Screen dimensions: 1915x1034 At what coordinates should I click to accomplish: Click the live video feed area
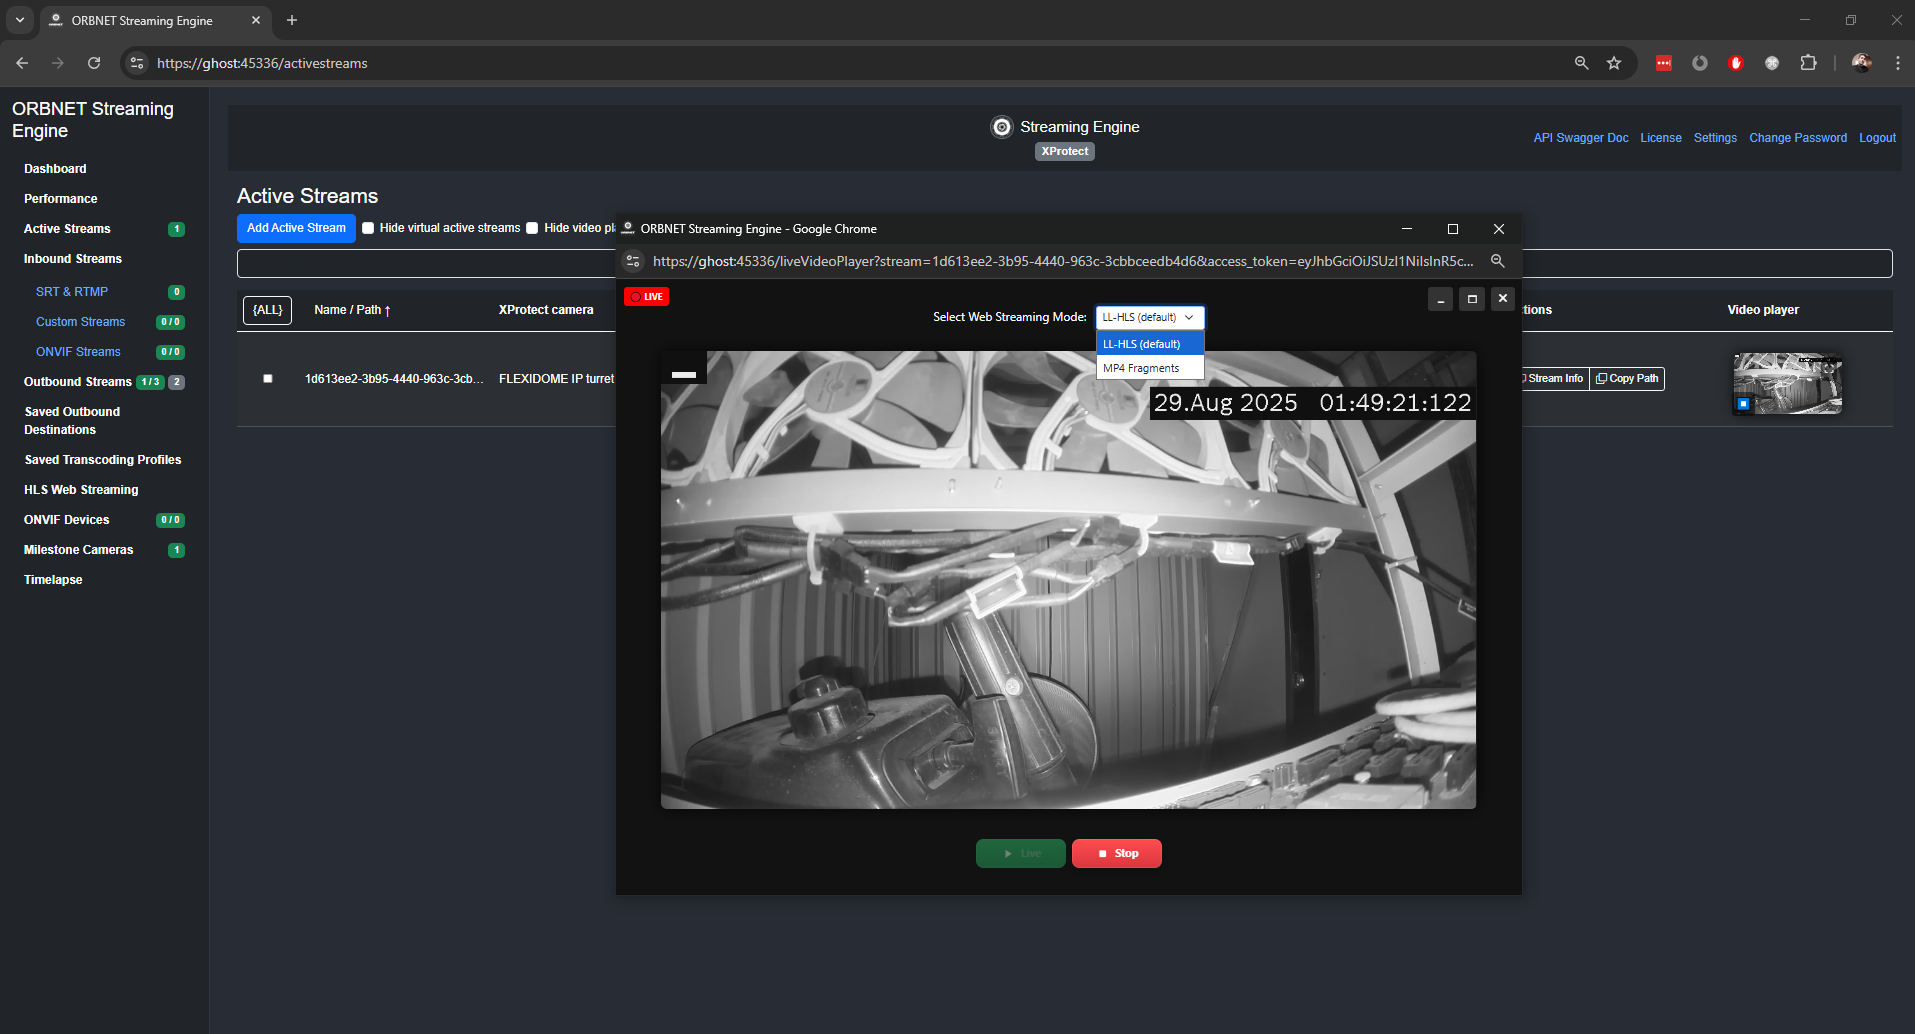coord(1068,580)
